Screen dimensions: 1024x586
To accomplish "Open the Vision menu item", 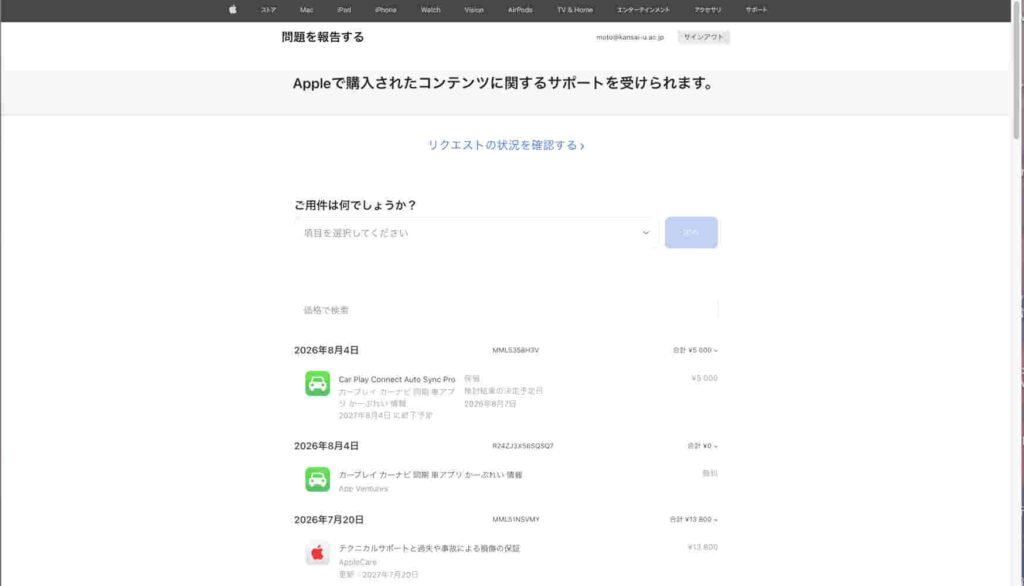I will 474,10.
